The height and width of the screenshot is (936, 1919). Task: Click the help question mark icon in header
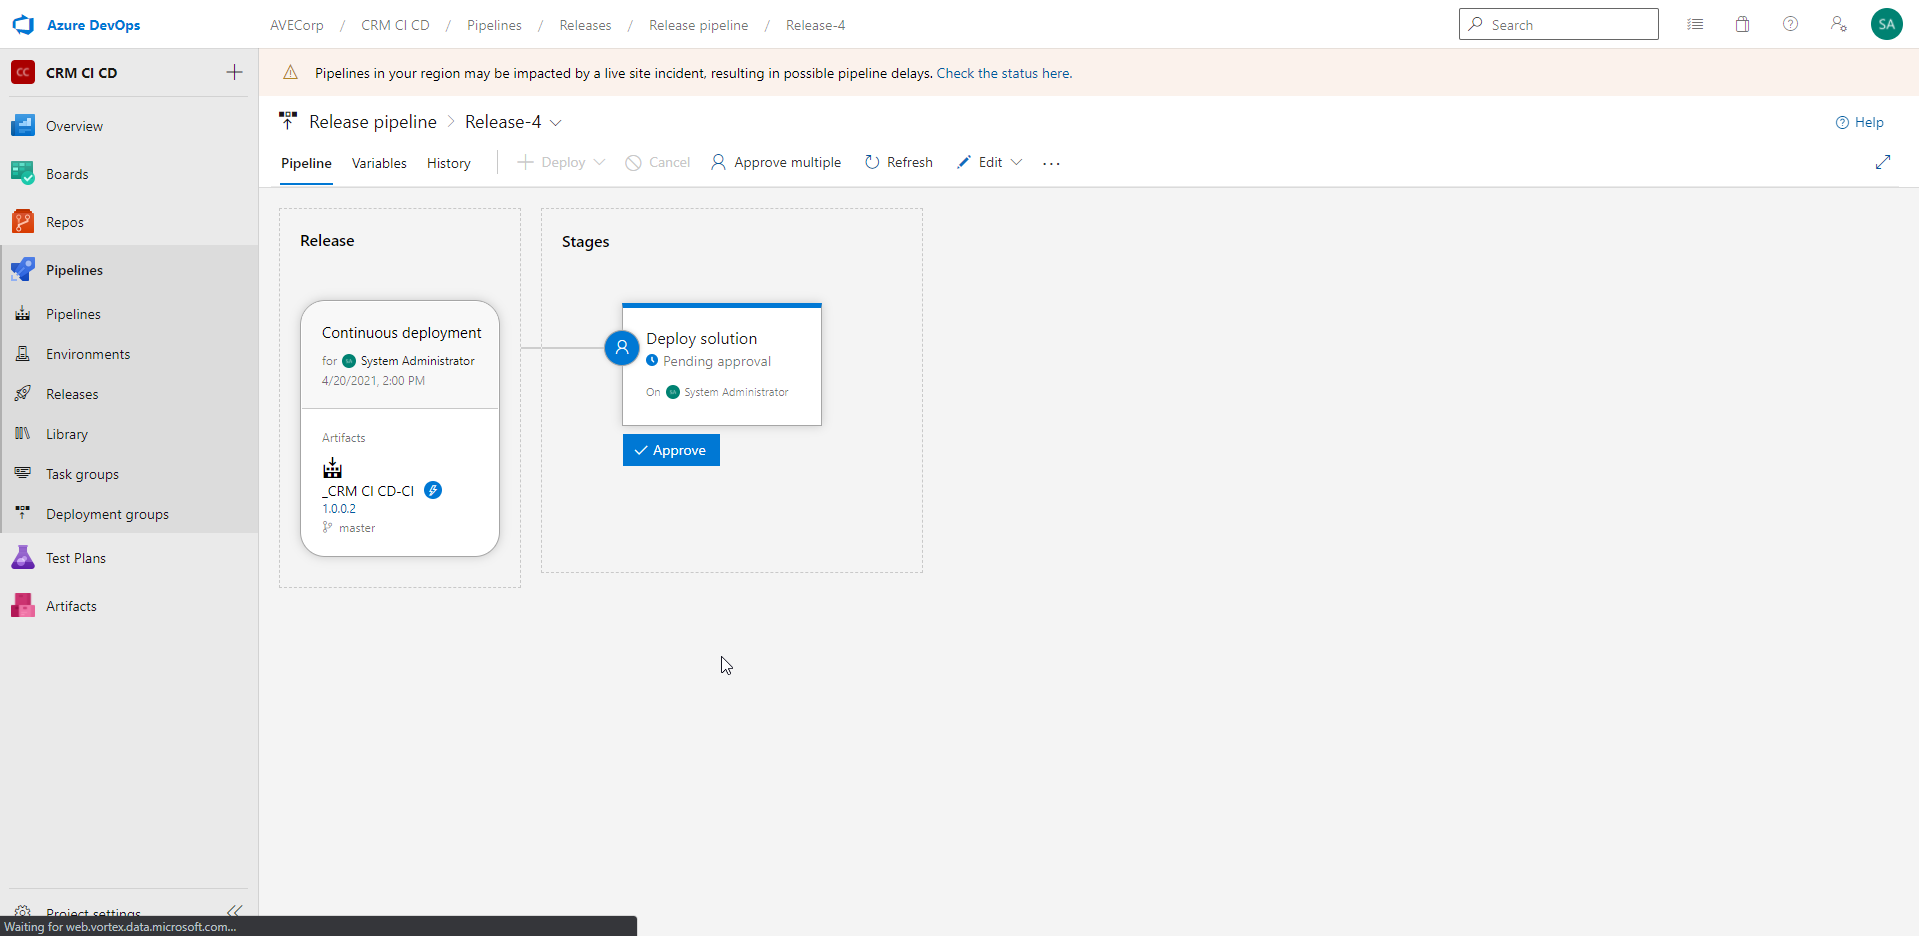(1791, 24)
